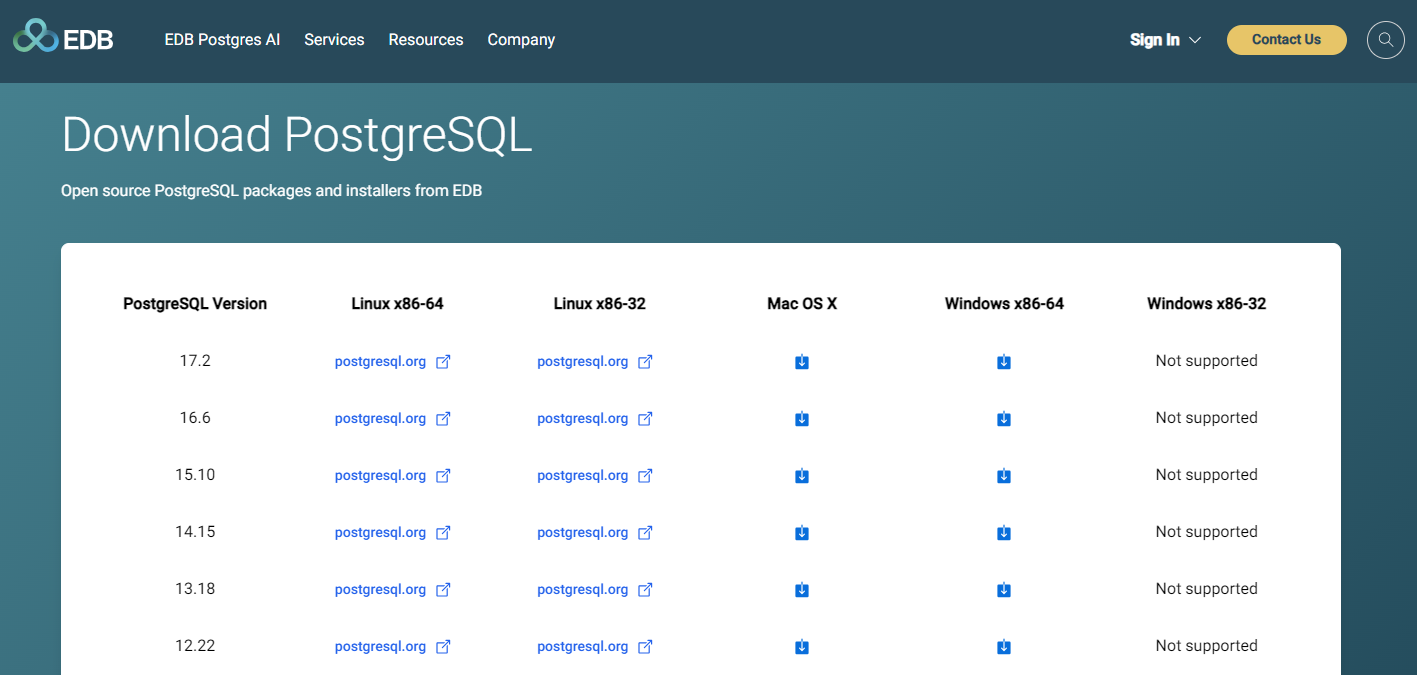Click the Linux x86-32 column header
Viewport: 1417px width, 675px height.
tap(599, 304)
